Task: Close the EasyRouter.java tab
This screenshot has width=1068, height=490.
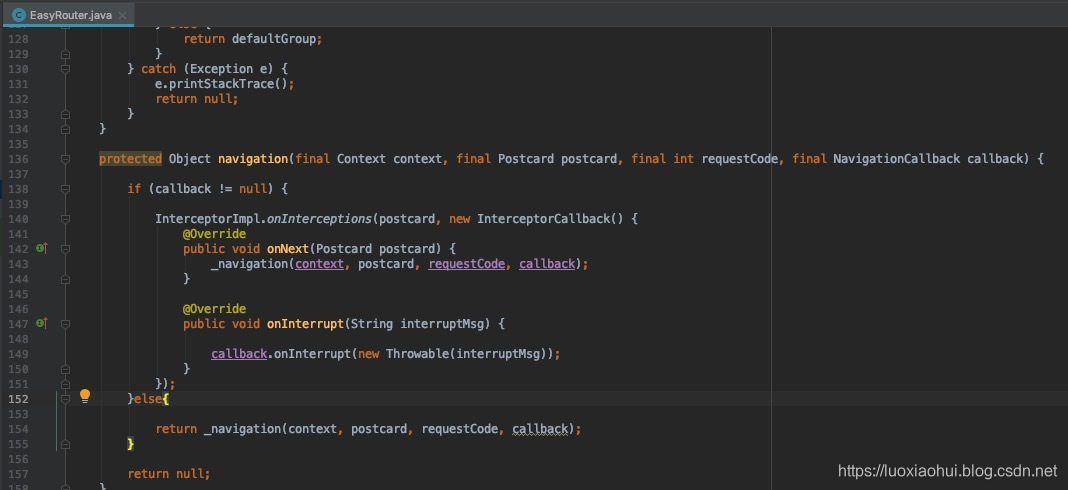Action: 122,15
